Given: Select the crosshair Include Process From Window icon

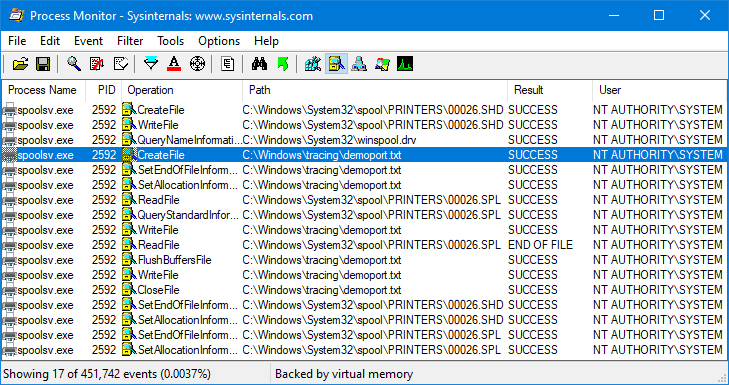Looking at the screenshot, I should (x=198, y=64).
